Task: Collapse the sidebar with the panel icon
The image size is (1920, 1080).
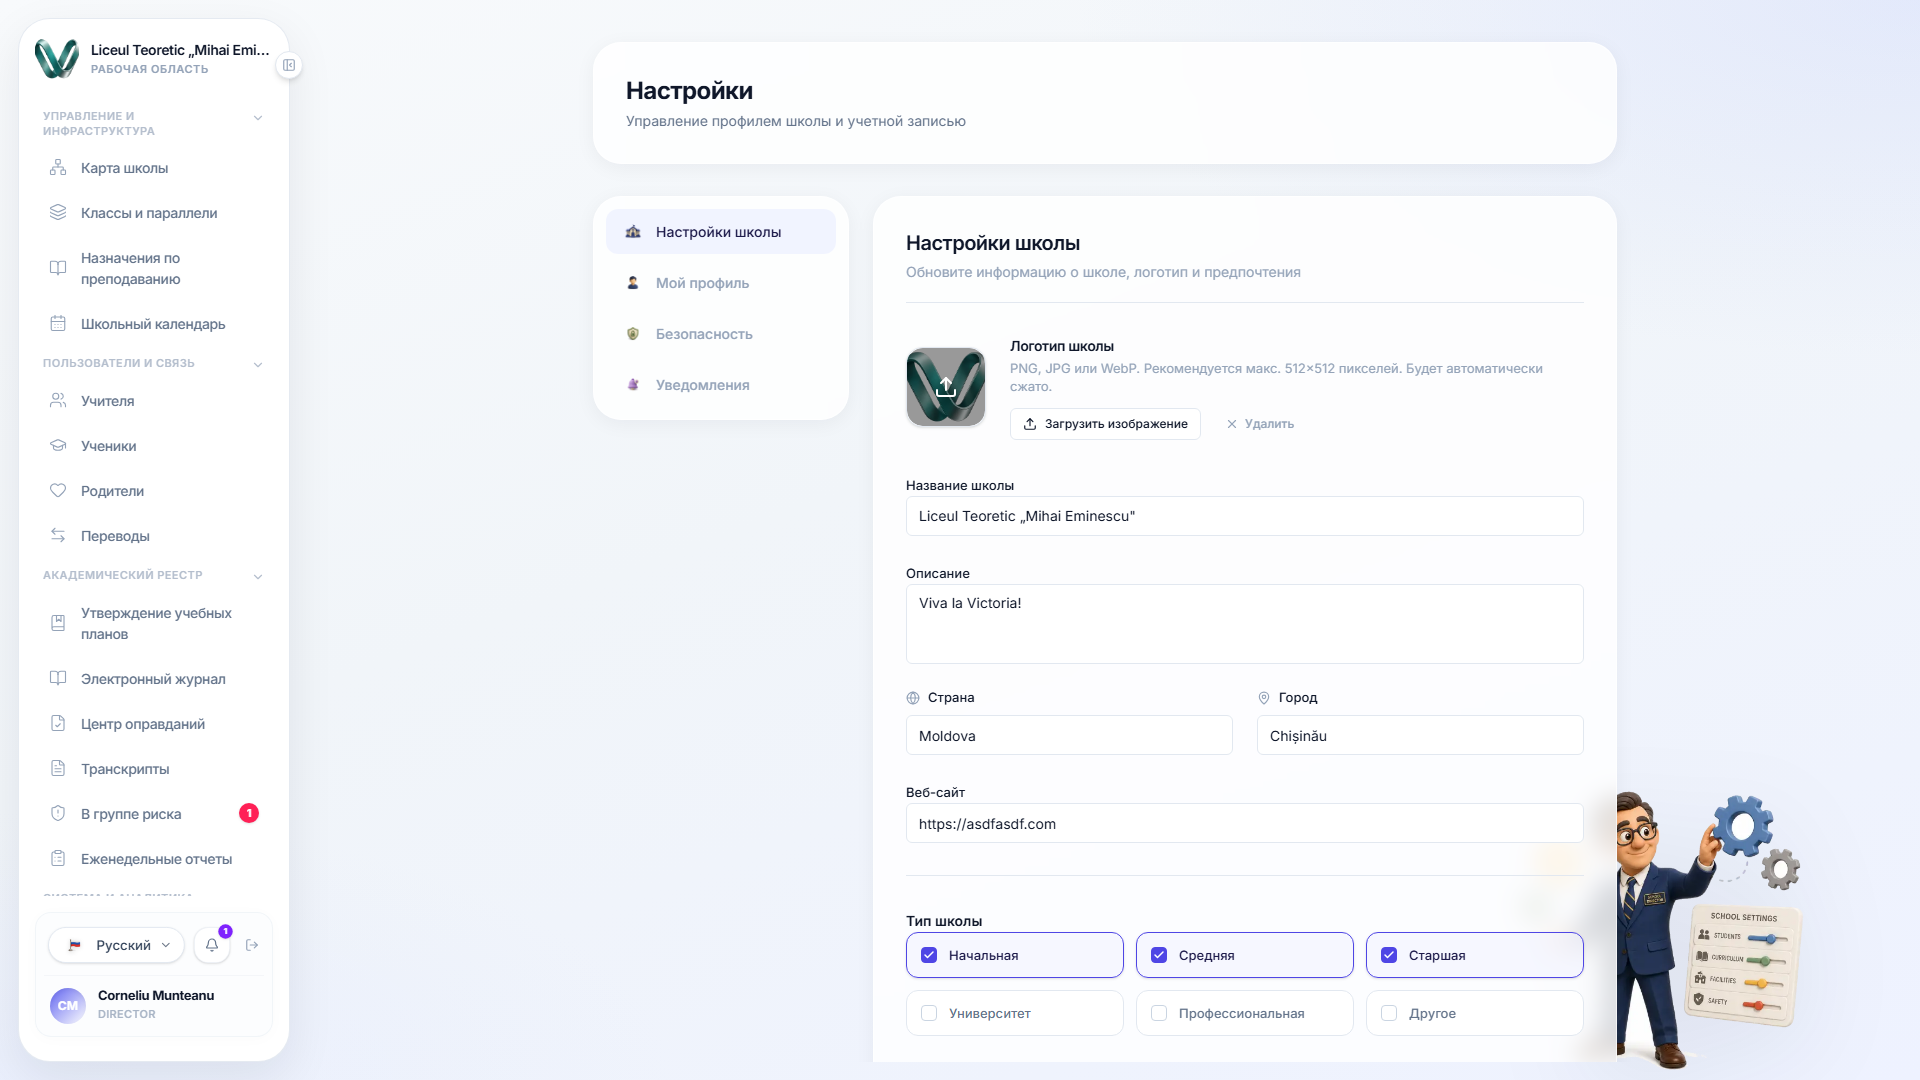Action: (x=289, y=65)
